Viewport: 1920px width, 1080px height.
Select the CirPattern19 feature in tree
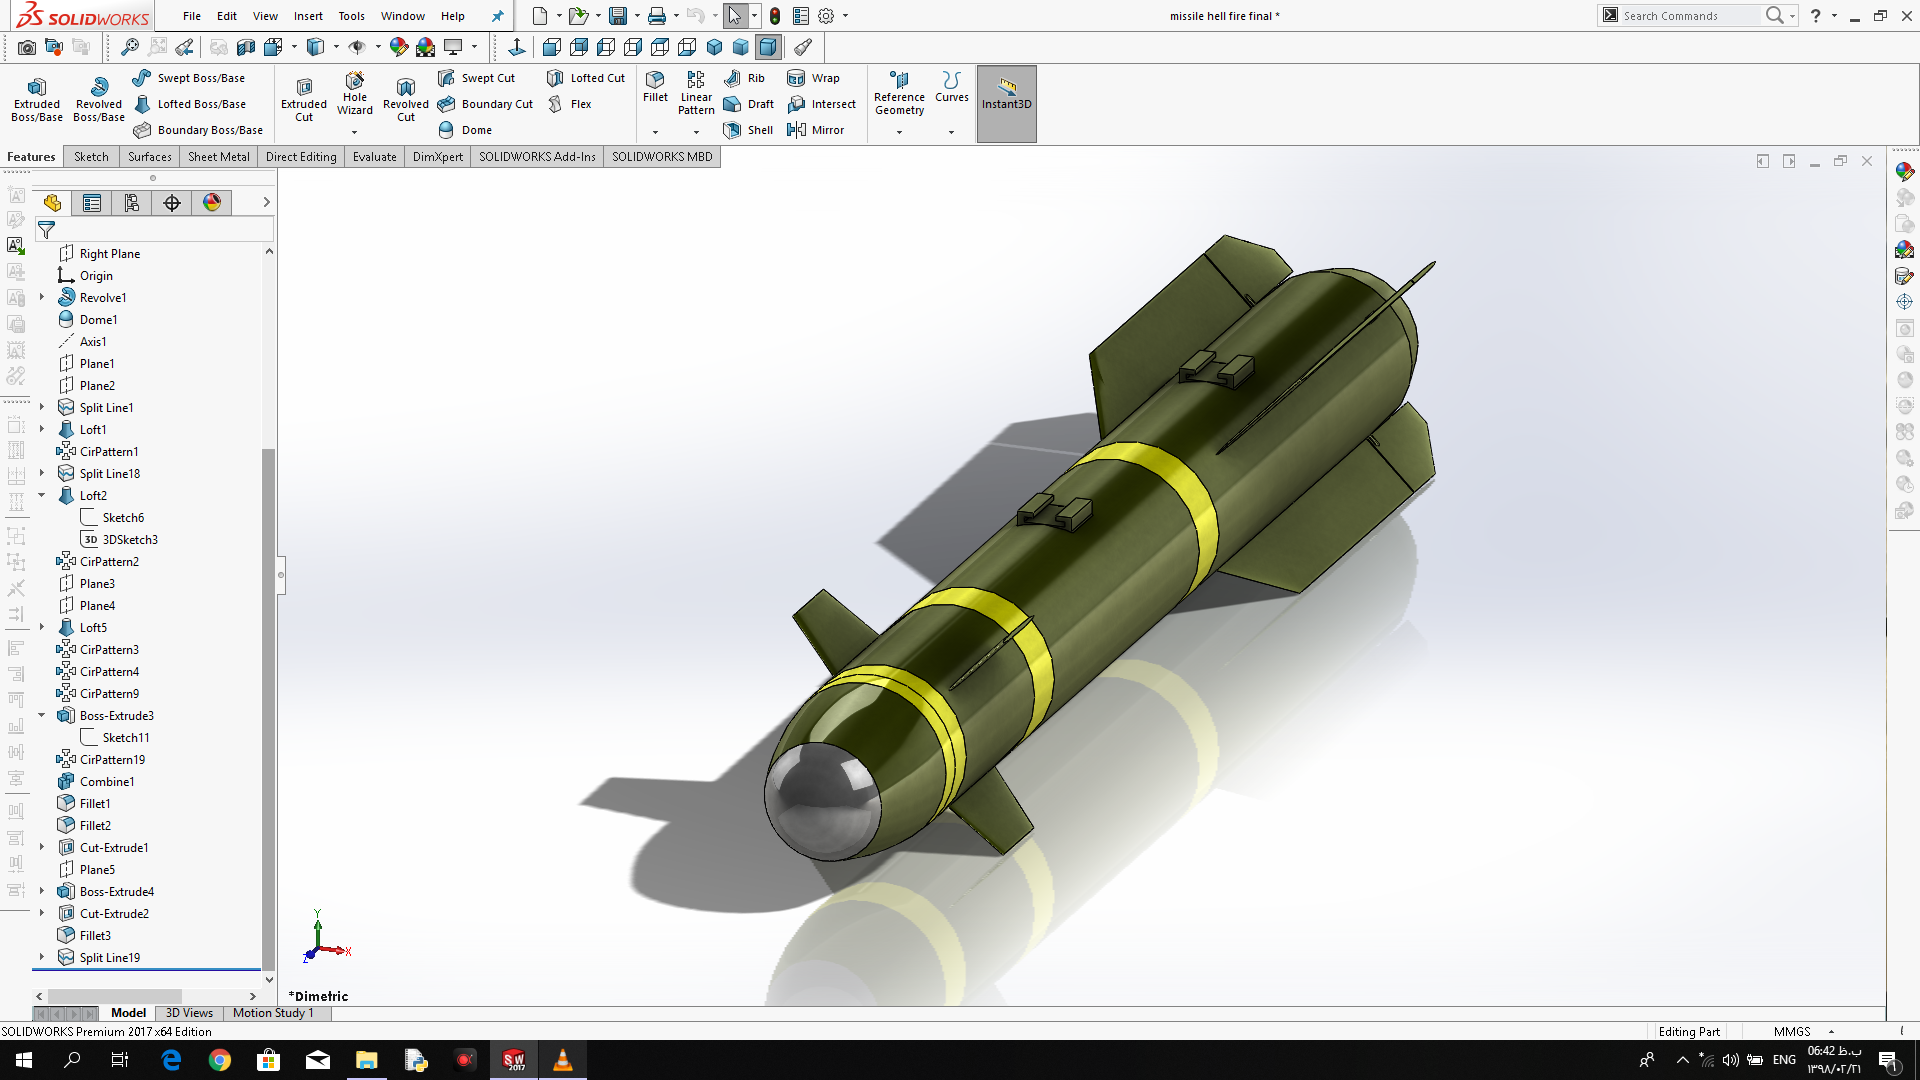point(112,760)
